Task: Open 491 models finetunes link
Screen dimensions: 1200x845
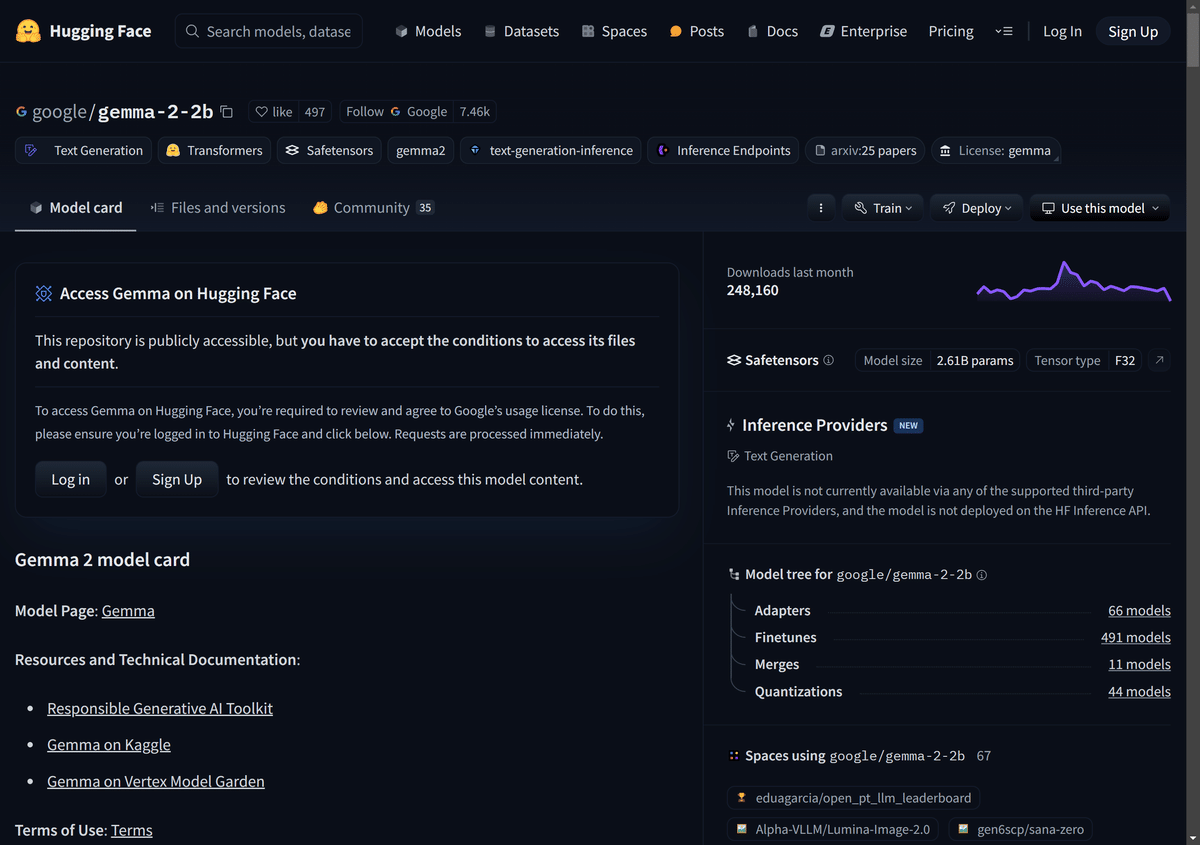Action: (1136, 637)
